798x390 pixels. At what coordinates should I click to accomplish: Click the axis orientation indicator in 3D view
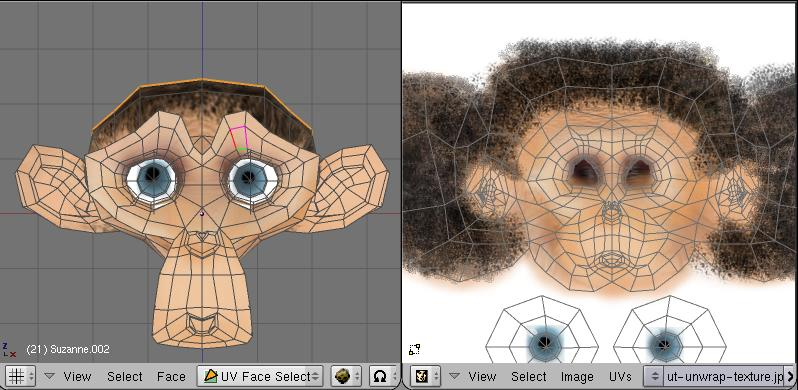point(9,349)
